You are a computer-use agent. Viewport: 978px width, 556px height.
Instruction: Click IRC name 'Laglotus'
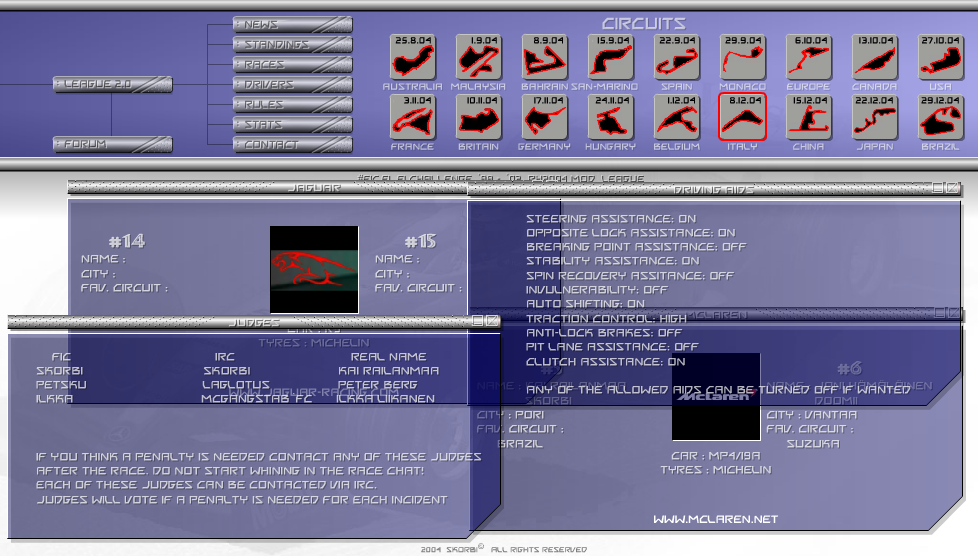(236, 385)
